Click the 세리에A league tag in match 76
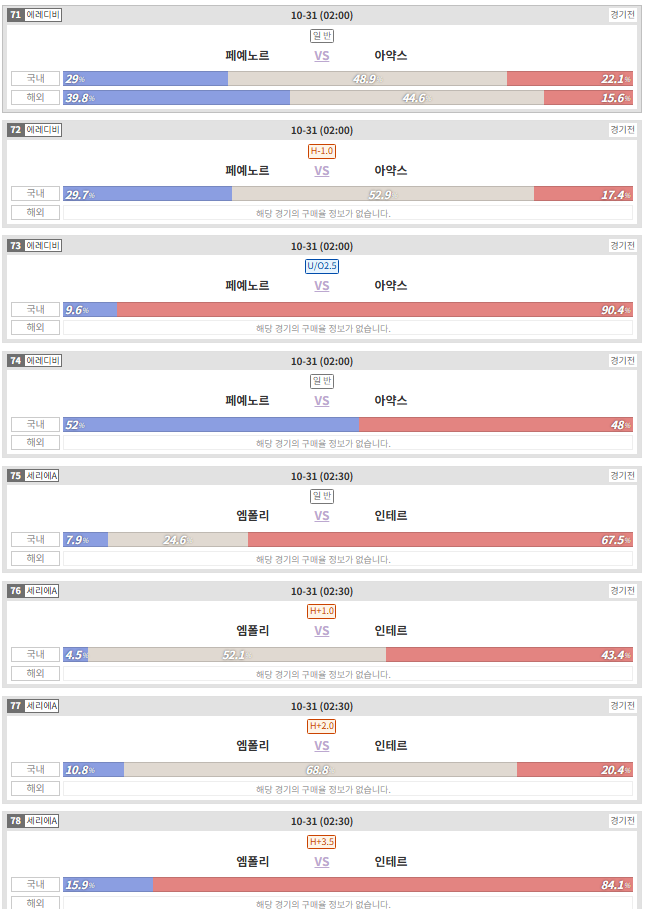Viewport: 646px width, 909px height. [42, 591]
